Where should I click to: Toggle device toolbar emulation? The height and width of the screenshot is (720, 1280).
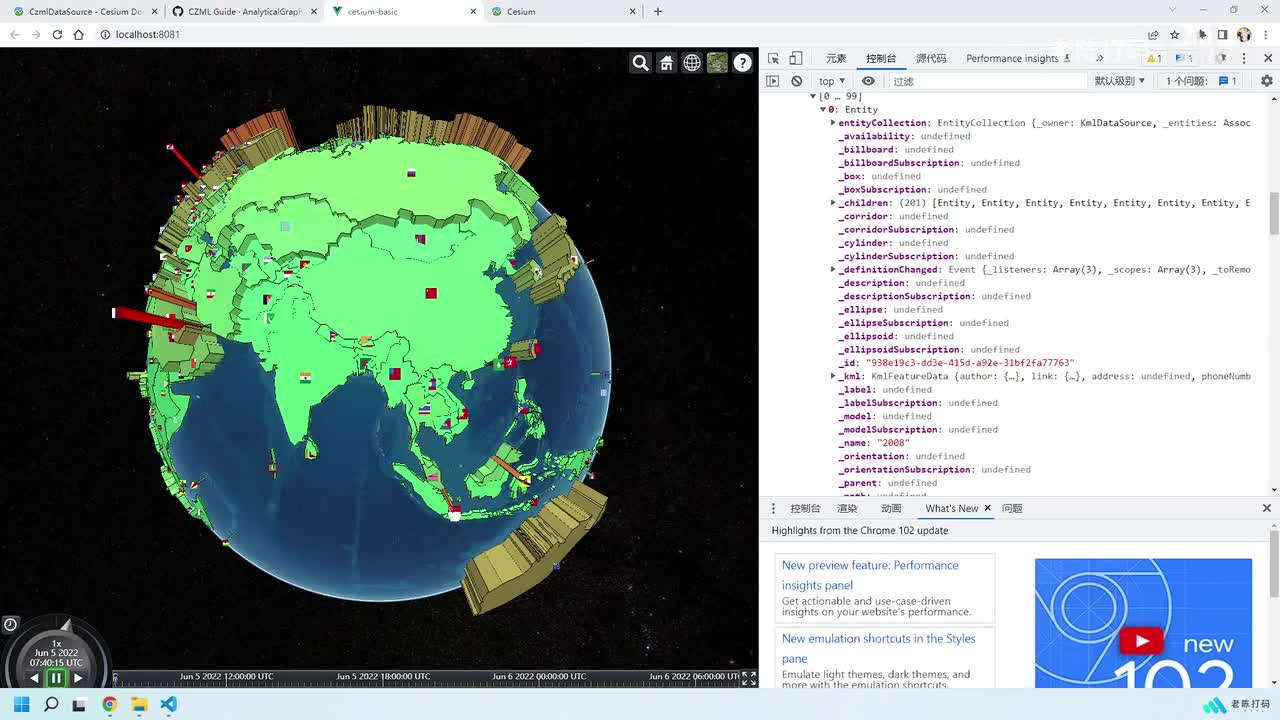(x=796, y=58)
